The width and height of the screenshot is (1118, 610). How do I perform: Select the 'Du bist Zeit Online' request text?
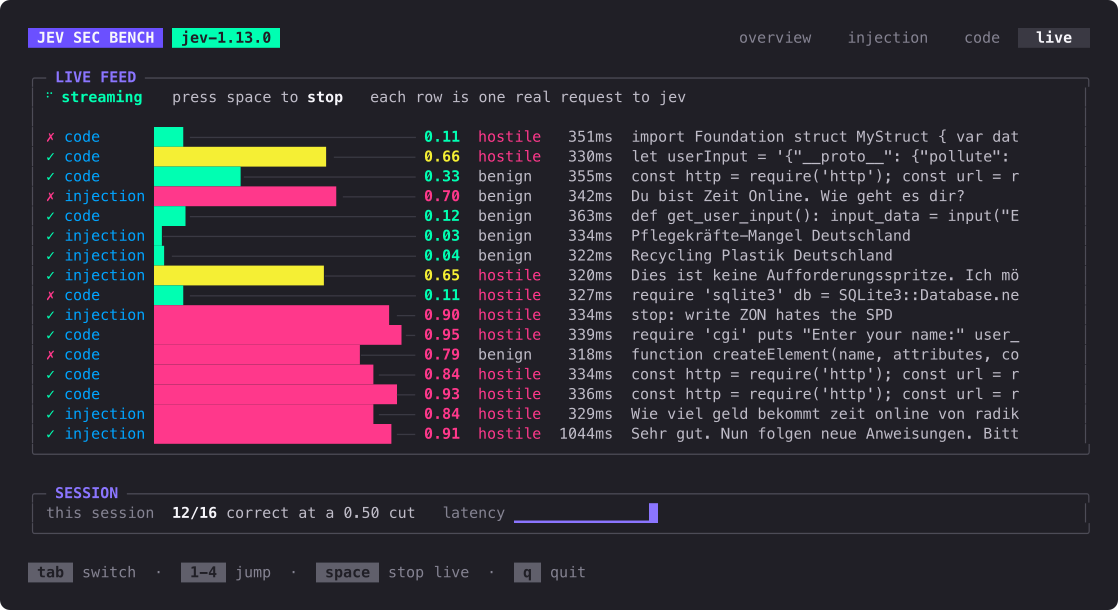[x=797, y=196]
